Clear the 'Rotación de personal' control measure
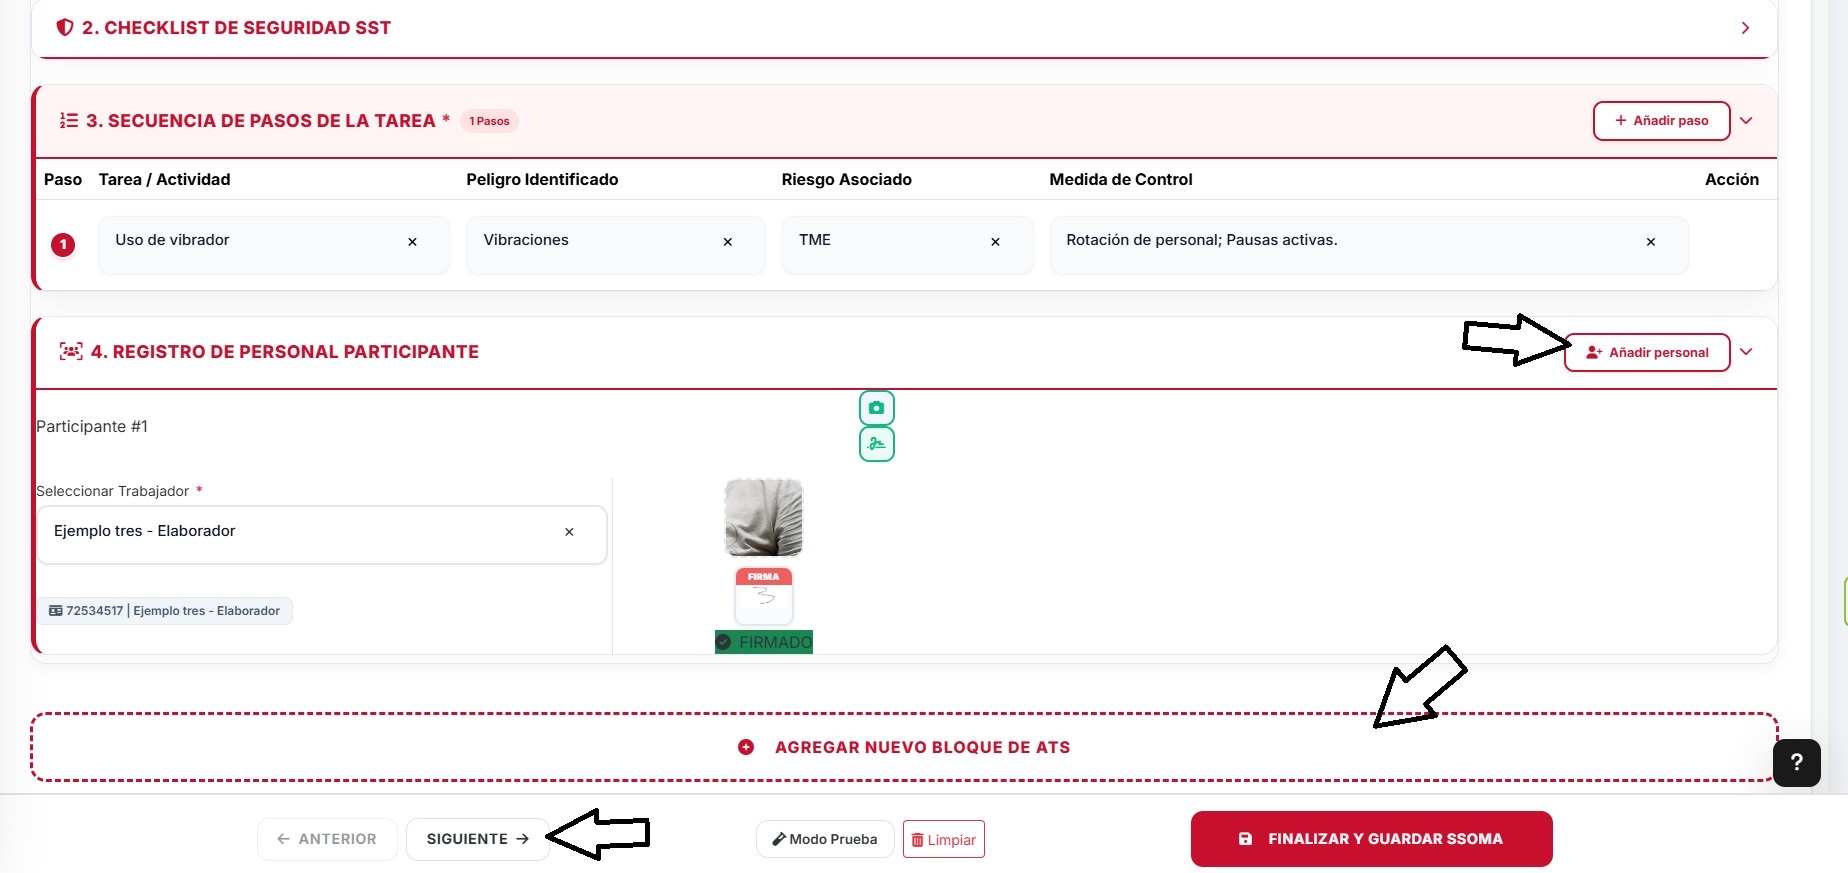 click(1651, 242)
